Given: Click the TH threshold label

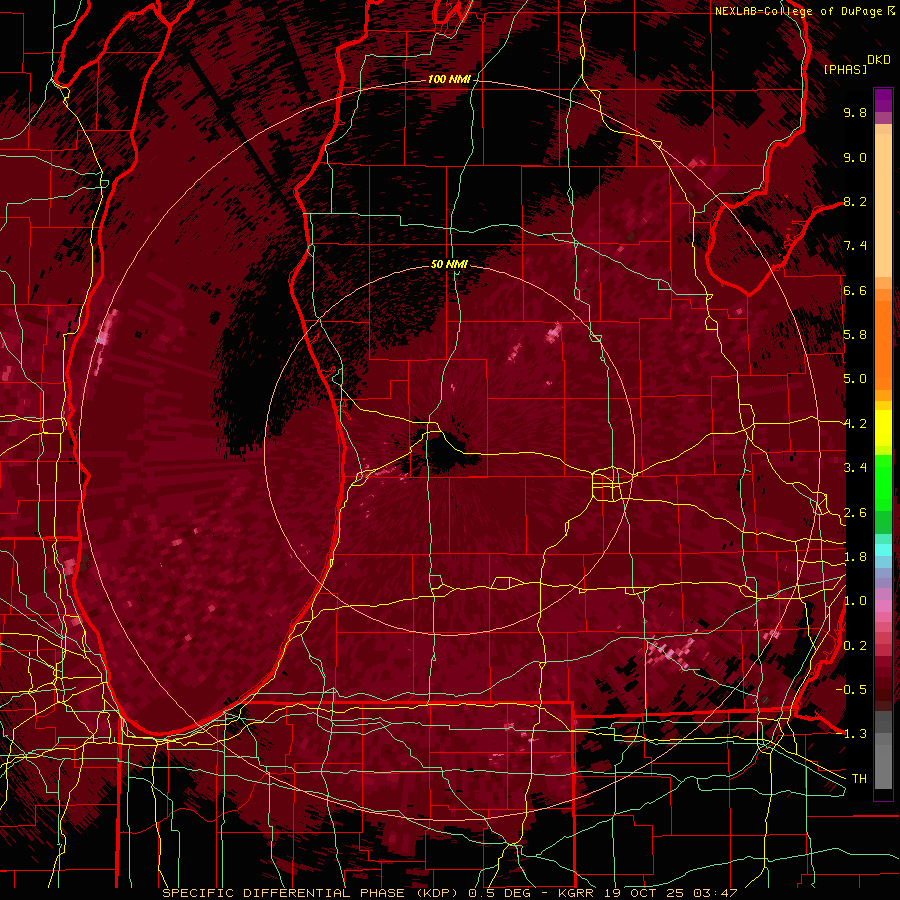Looking at the screenshot, I should point(859,779).
